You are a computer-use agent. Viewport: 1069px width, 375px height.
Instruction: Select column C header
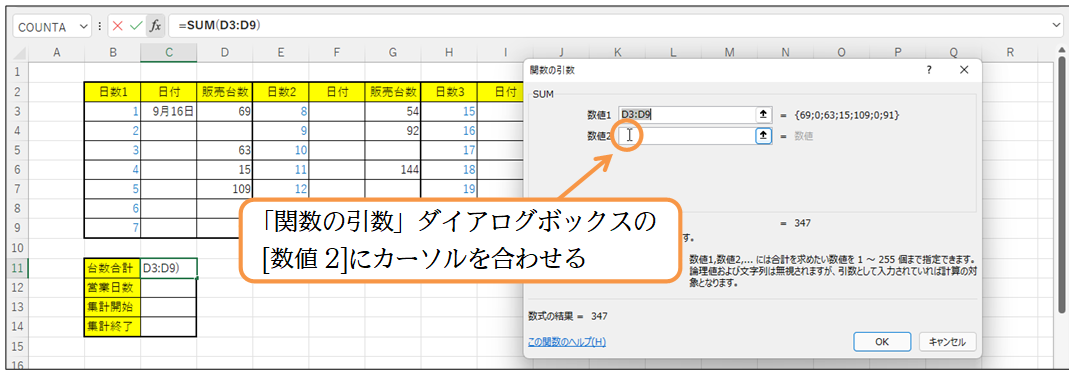click(168, 52)
